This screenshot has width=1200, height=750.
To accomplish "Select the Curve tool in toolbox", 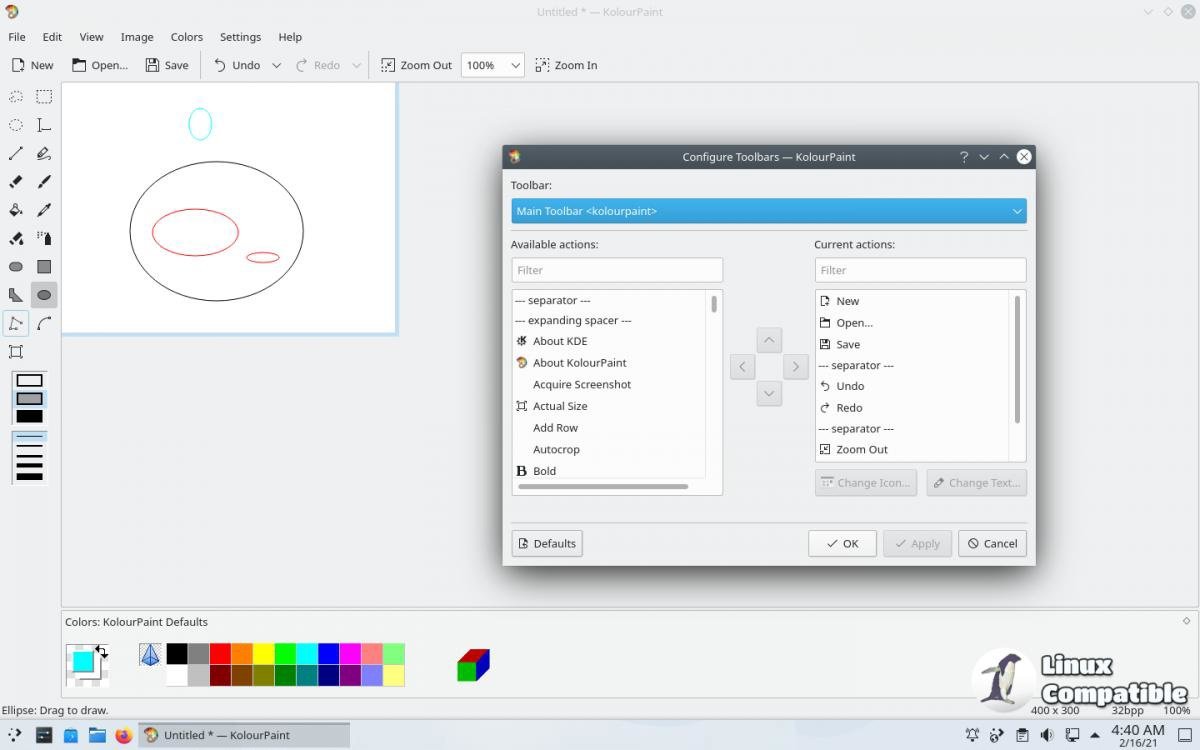I will tap(44, 324).
